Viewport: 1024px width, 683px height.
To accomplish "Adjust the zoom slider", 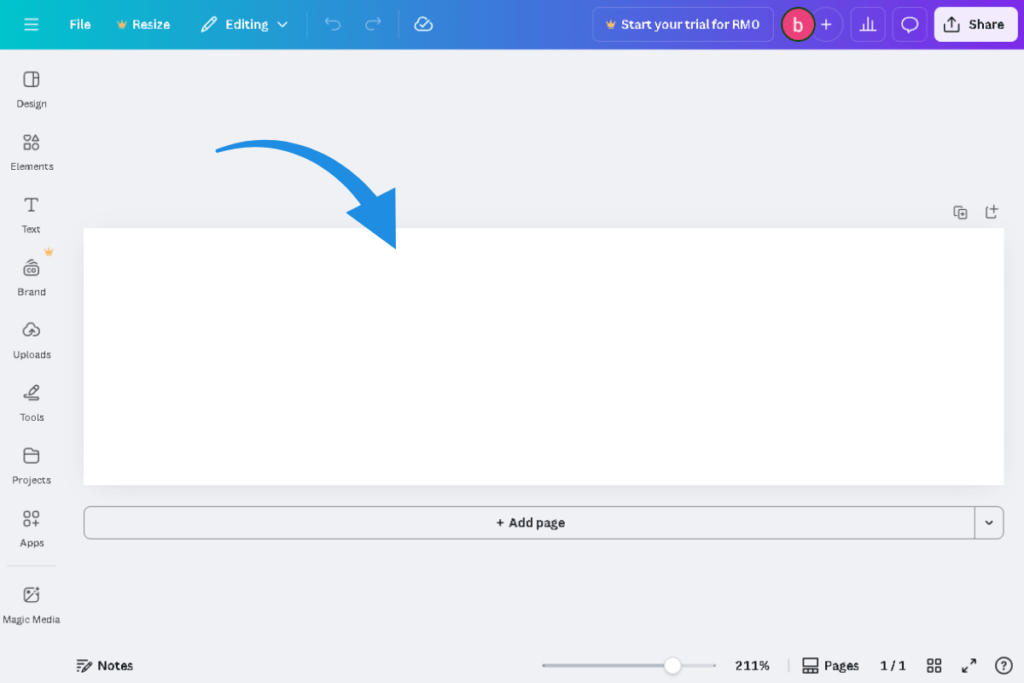I will coord(672,665).
